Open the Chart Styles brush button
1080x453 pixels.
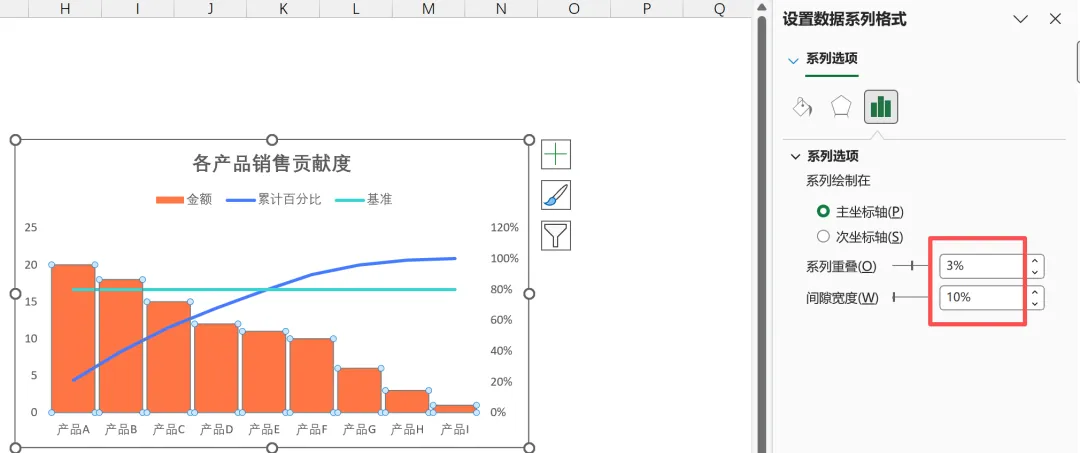pyautogui.click(x=556, y=195)
